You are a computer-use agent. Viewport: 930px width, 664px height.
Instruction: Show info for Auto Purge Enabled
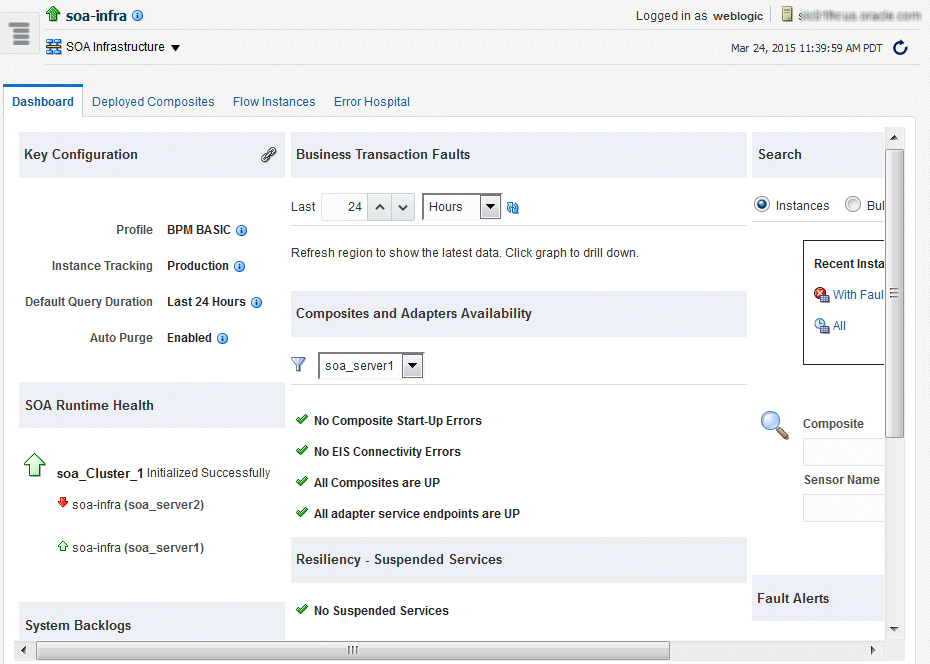click(222, 339)
